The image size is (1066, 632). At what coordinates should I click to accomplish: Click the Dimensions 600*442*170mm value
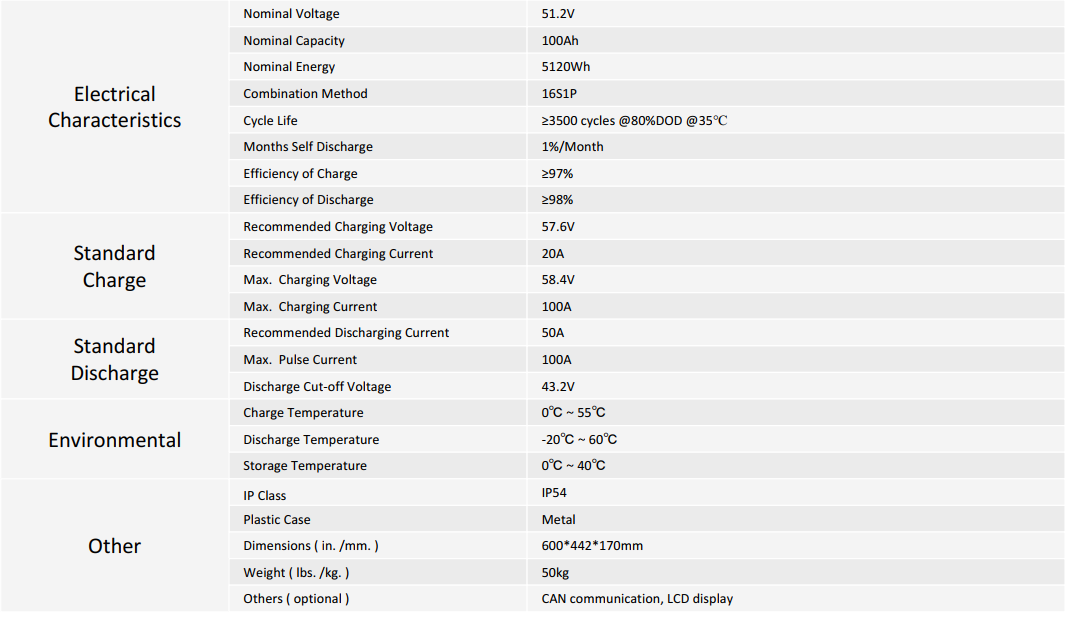click(591, 545)
